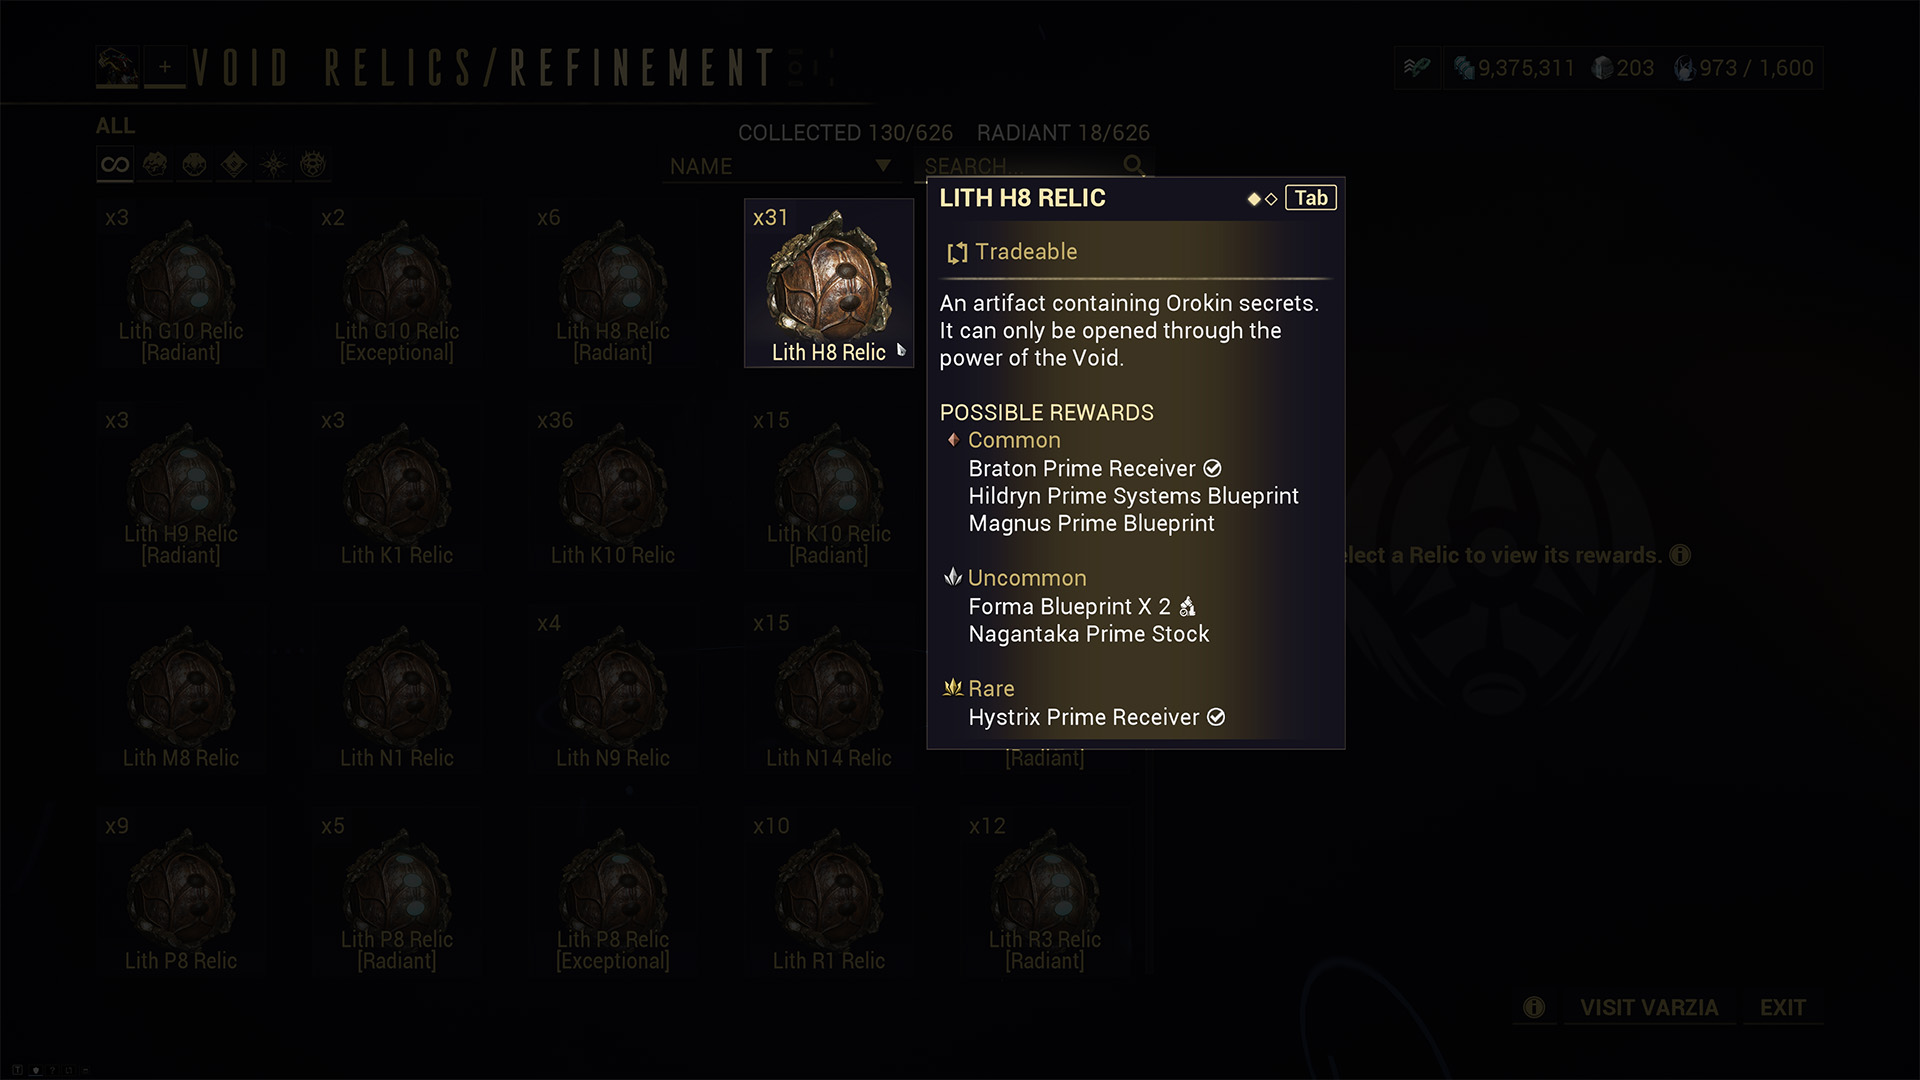Filter by Lith era relic icon
This screenshot has width=1920, height=1080.
(x=155, y=165)
